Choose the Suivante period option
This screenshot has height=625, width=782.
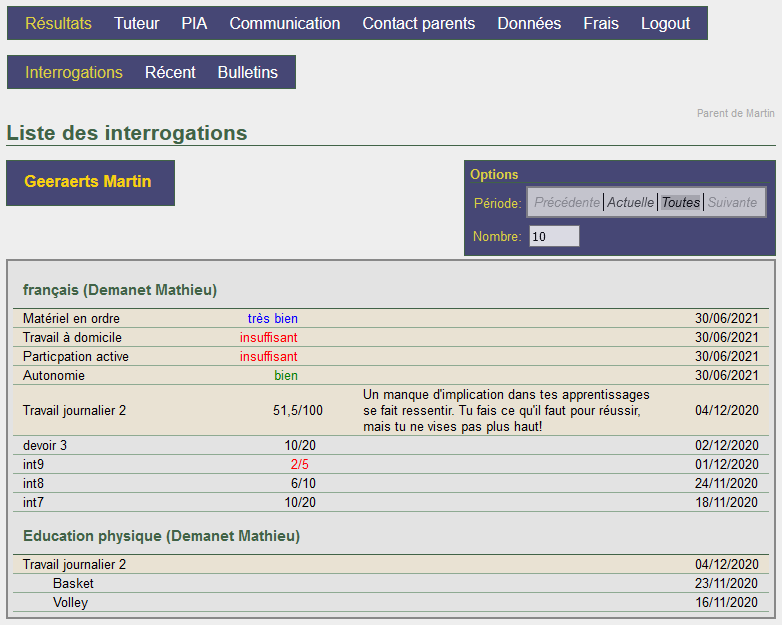pyautogui.click(x=732, y=203)
